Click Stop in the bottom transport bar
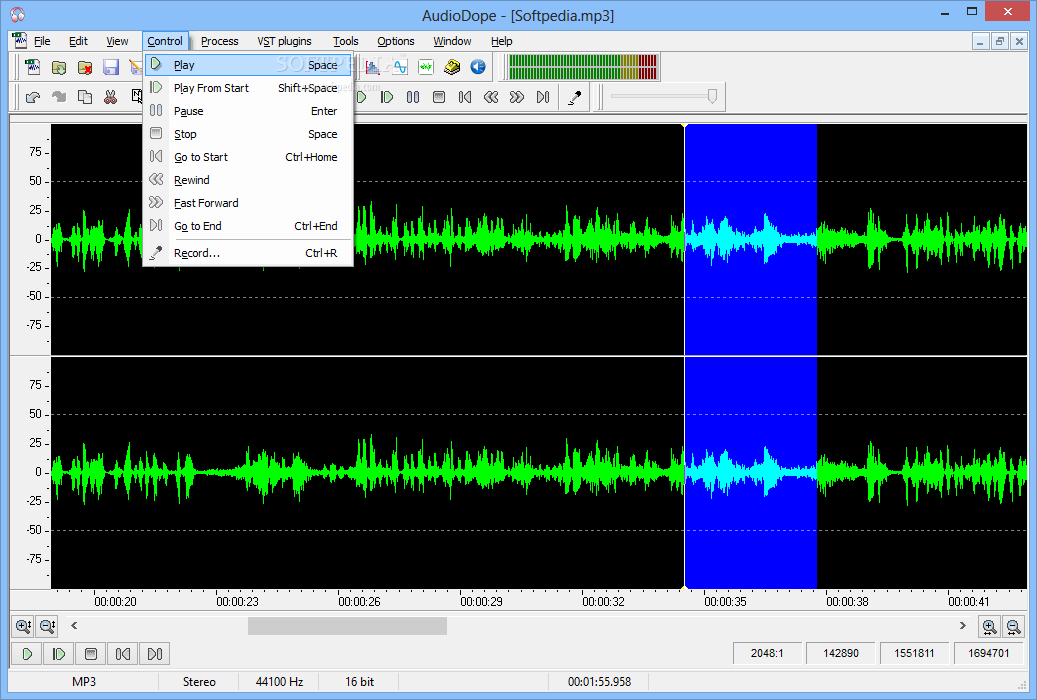 91,654
